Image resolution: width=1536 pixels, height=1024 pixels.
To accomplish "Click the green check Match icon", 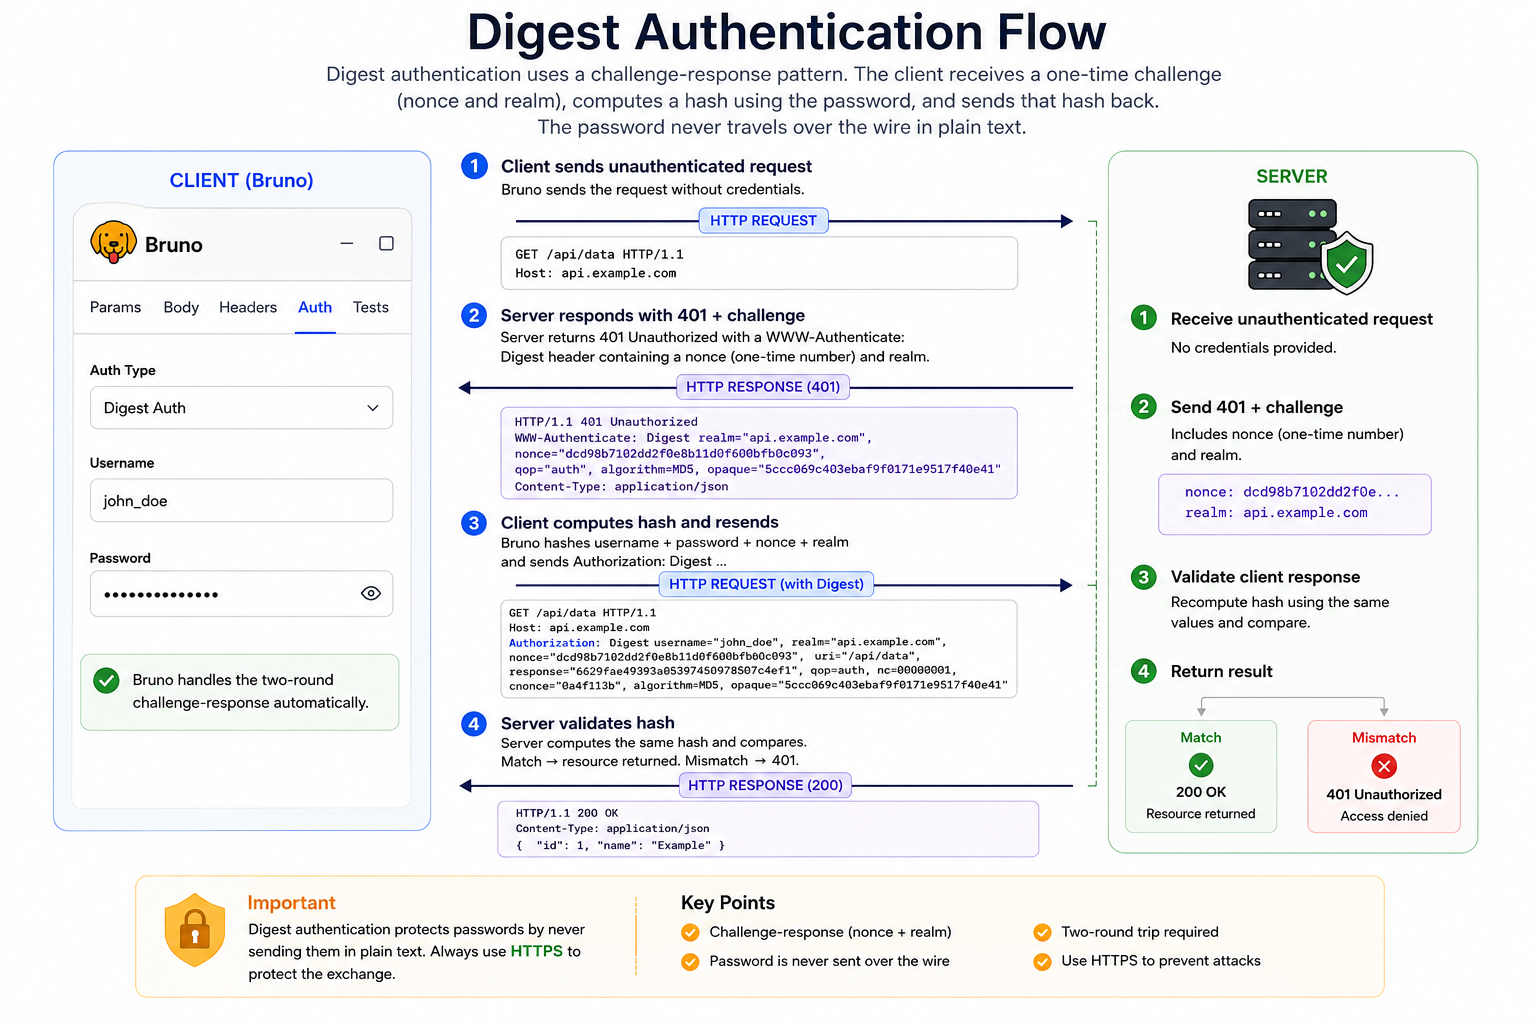I will coord(1201,765).
